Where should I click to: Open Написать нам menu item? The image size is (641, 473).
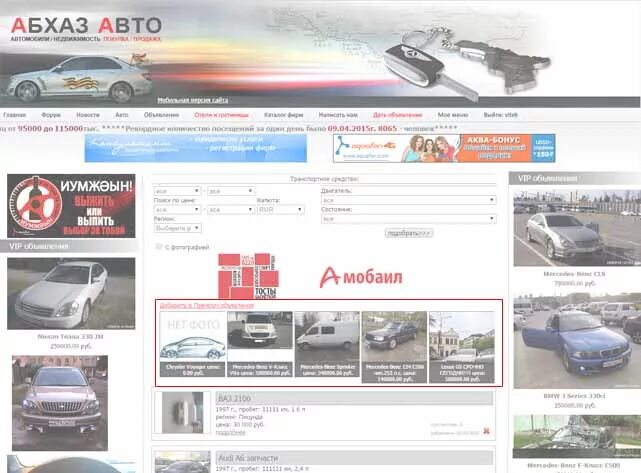(338, 115)
